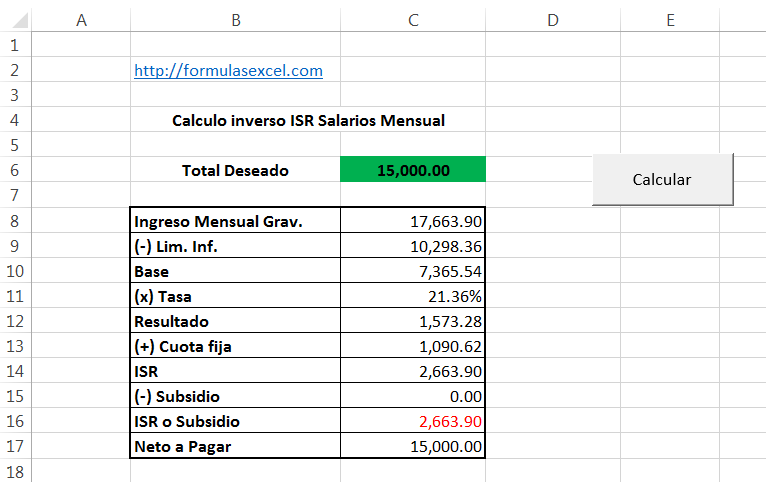The width and height of the screenshot is (766, 482).
Task: Click the Ingreso Mensual Grav. value 17,663.90
Action: pos(413,221)
